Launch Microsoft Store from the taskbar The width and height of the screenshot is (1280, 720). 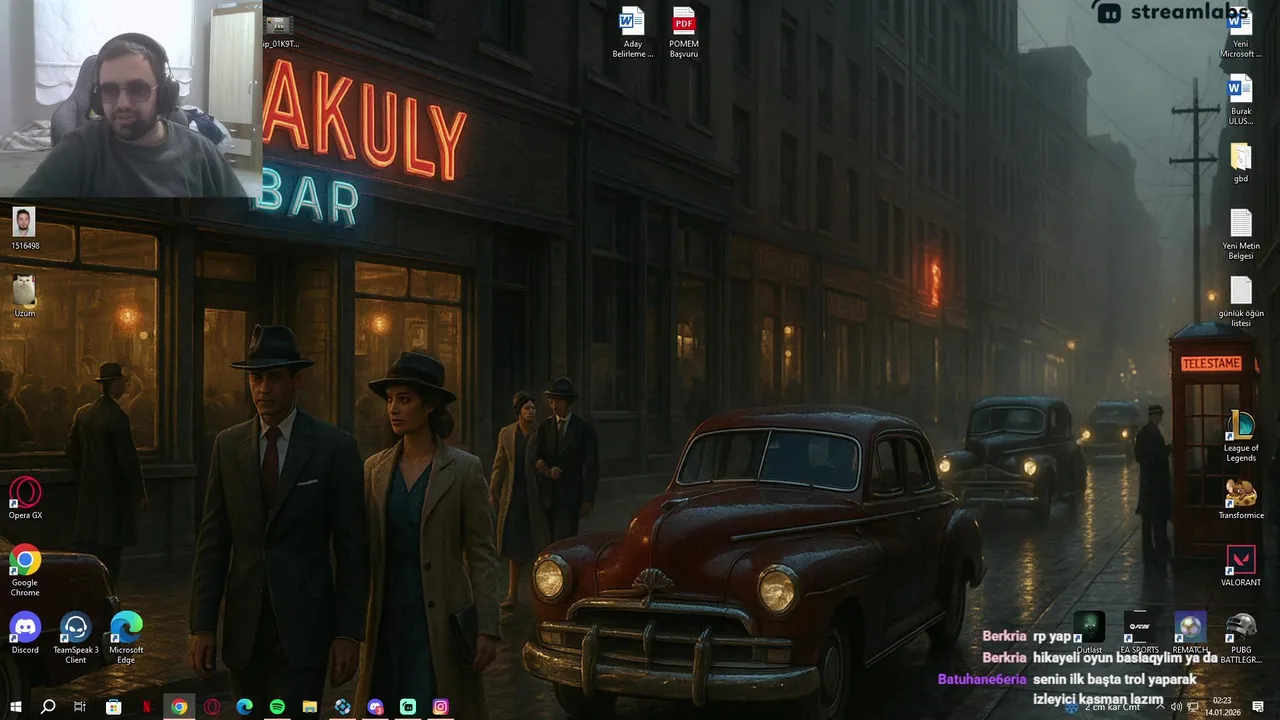click(x=113, y=707)
